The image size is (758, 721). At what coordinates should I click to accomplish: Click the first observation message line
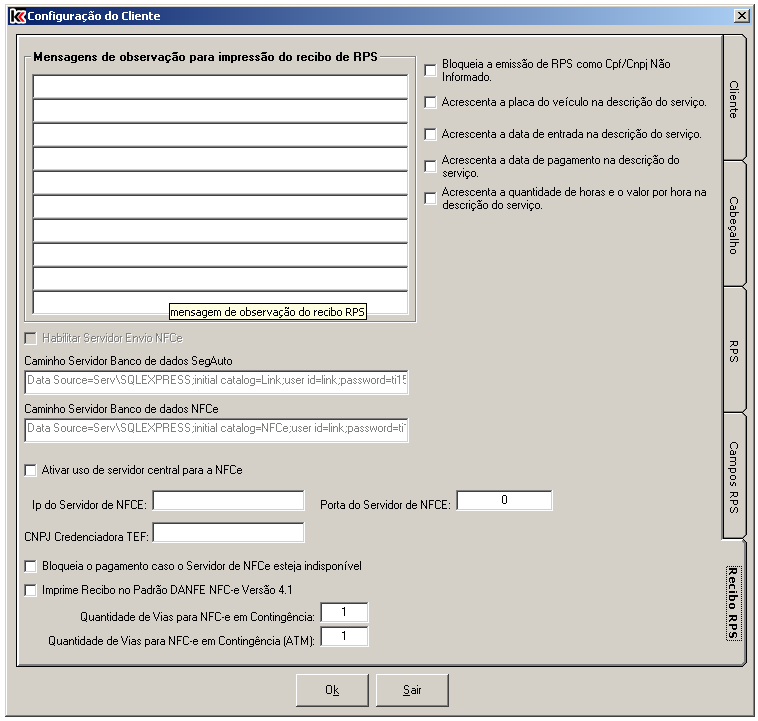point(220,87)
